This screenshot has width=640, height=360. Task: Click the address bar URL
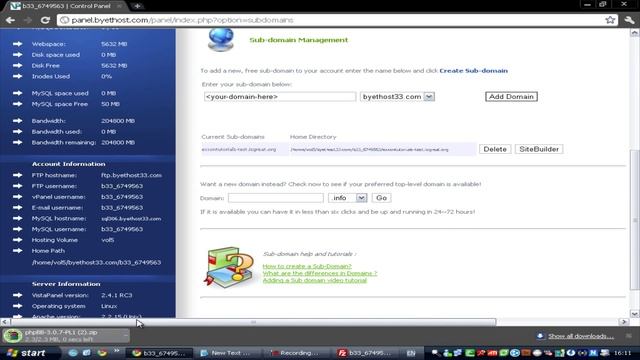182,20
